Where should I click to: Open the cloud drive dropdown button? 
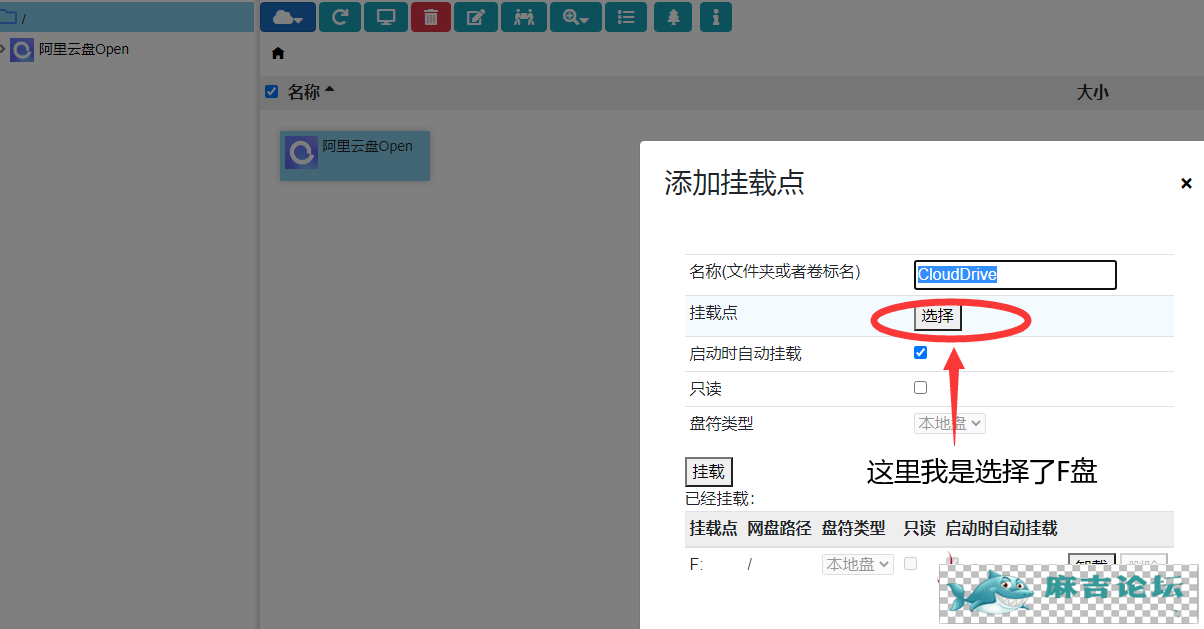(x=288, y=17)
